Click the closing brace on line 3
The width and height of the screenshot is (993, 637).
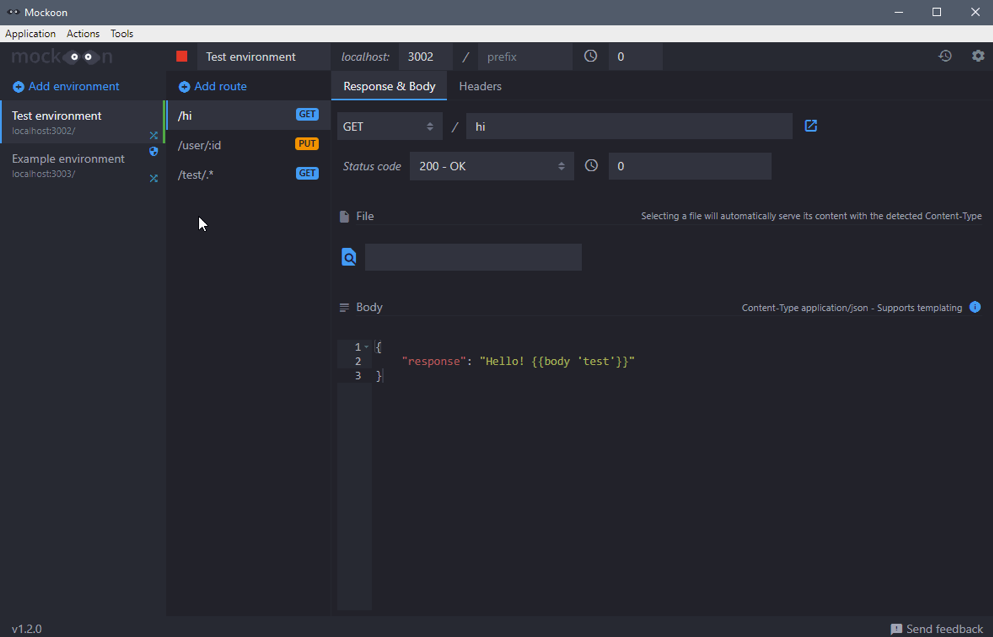coord(379,376)
